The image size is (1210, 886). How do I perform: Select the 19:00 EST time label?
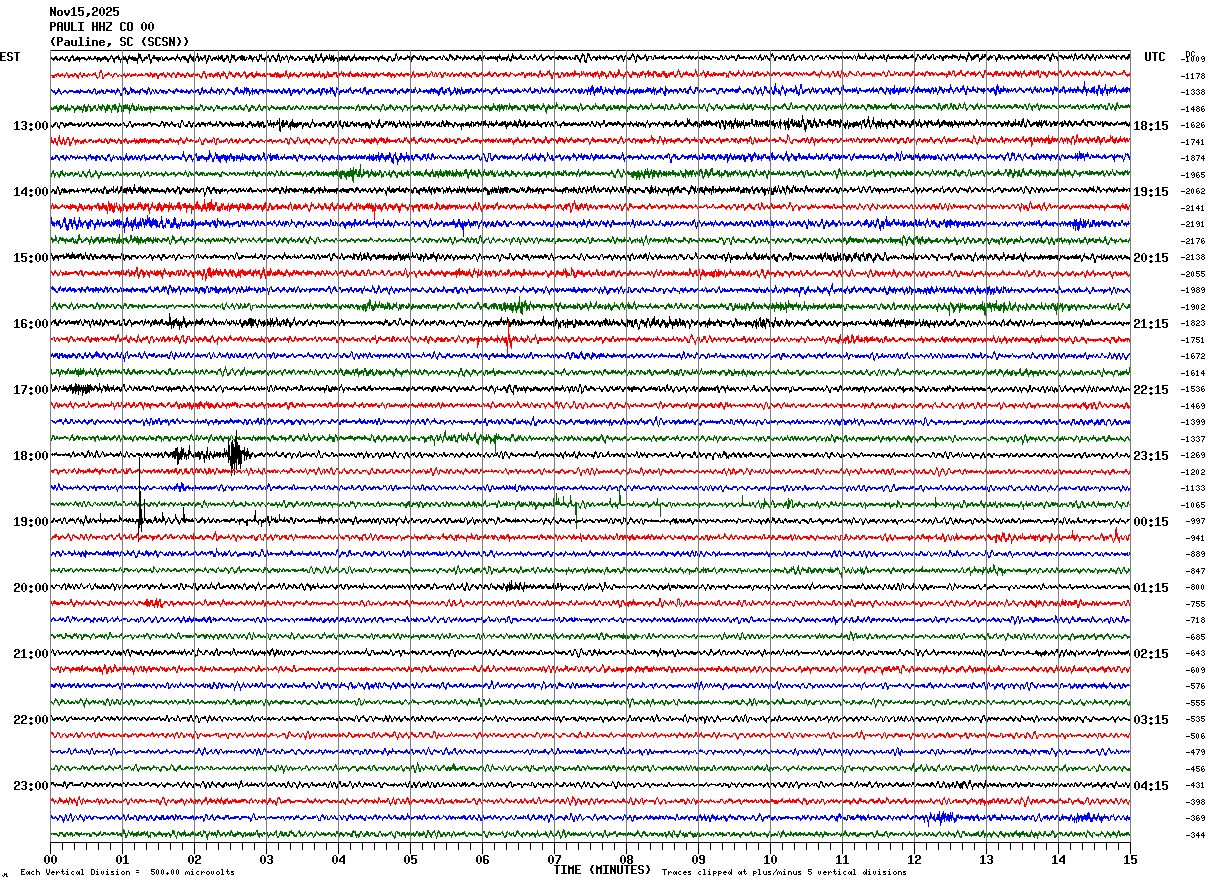31,521
